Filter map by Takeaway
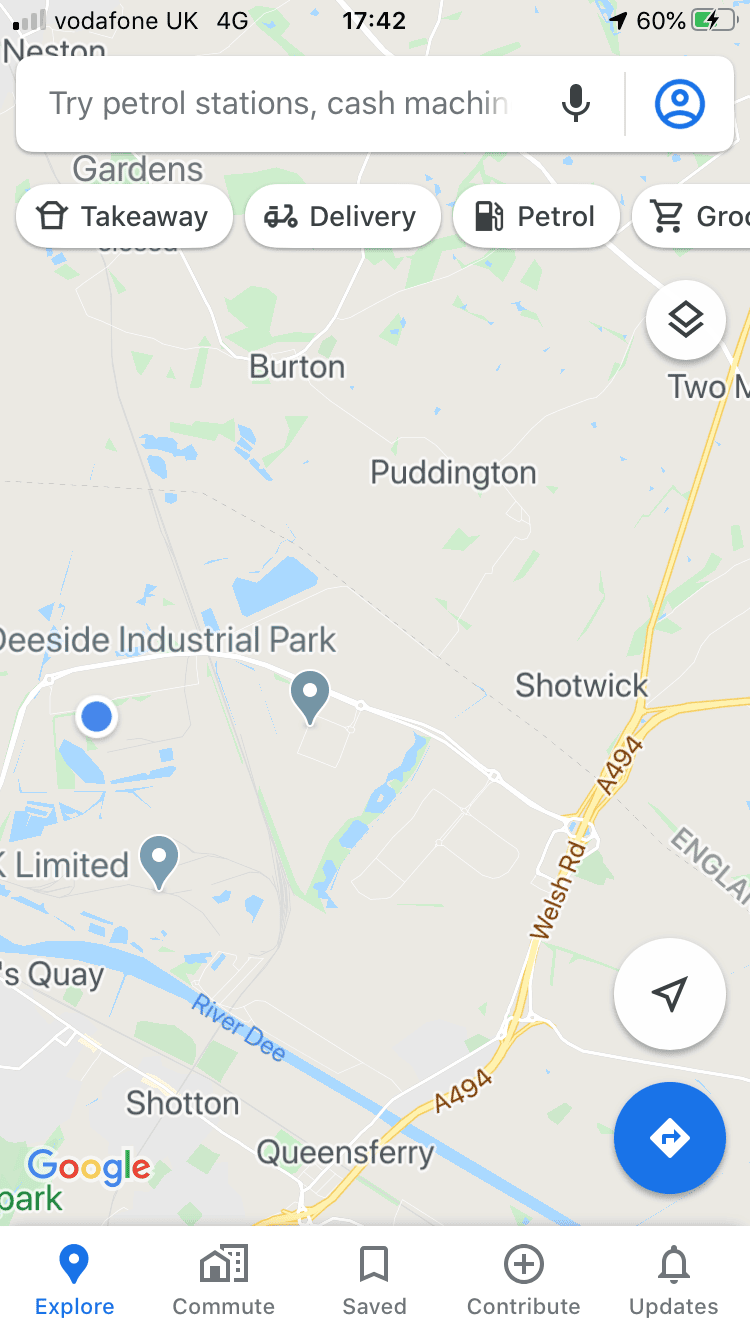The image size is (750, 1334). (124, 216)
